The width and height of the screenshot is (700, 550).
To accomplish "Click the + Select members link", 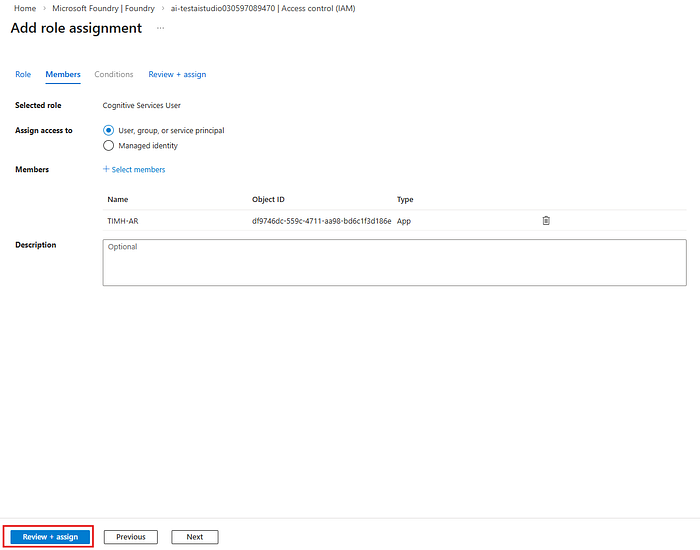I will point(134,170).
